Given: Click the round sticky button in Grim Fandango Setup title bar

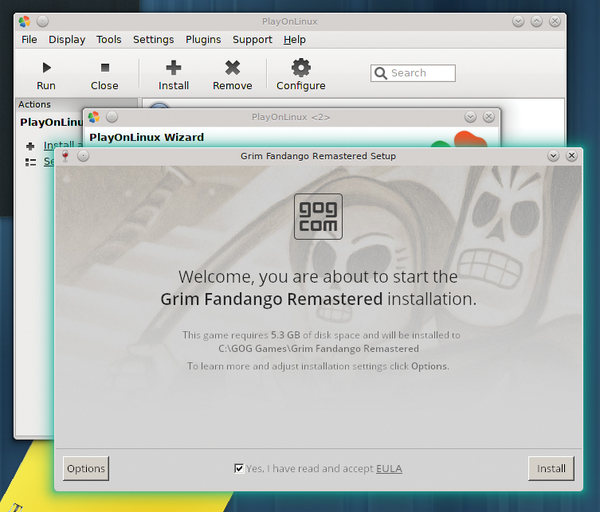Looking at the screenshot, I should (83, 156).
